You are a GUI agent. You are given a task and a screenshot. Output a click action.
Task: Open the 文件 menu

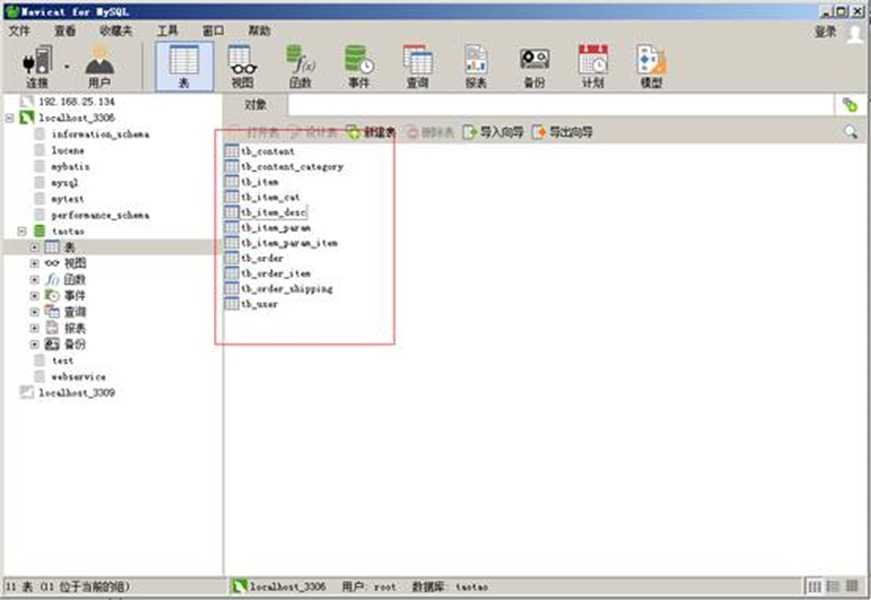click(19, 31)
